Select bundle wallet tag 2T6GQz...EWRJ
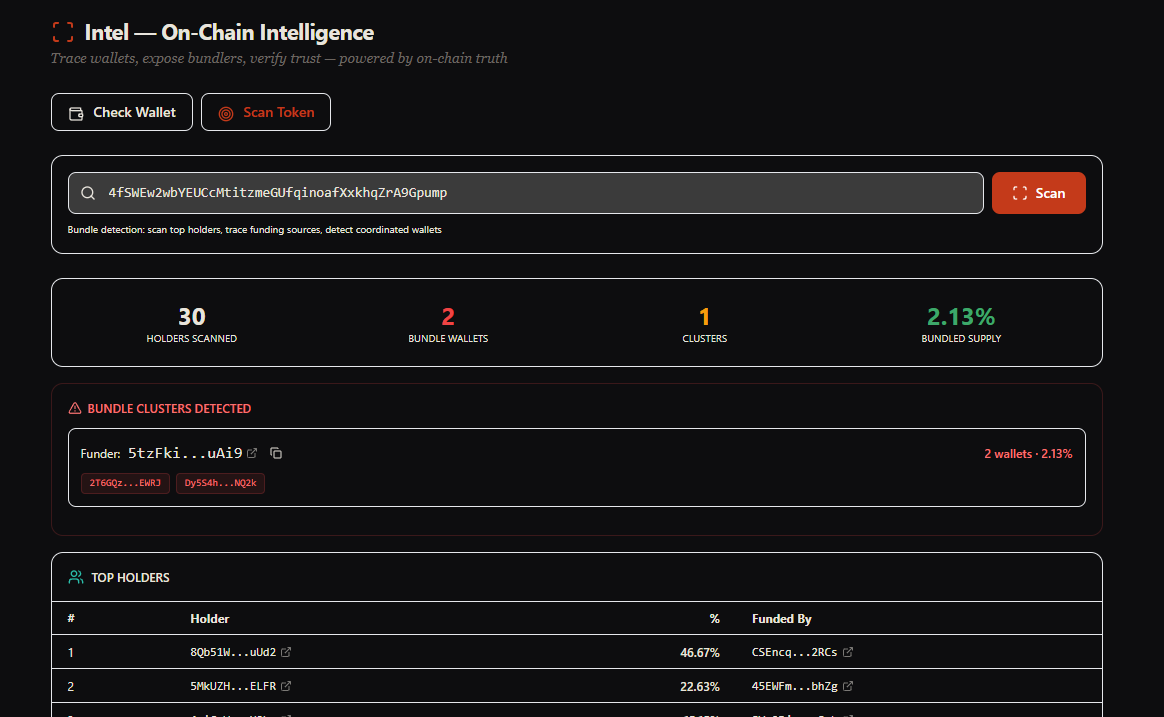The height and width of the screenshot is (717, 1164). [x=125, y=483]
